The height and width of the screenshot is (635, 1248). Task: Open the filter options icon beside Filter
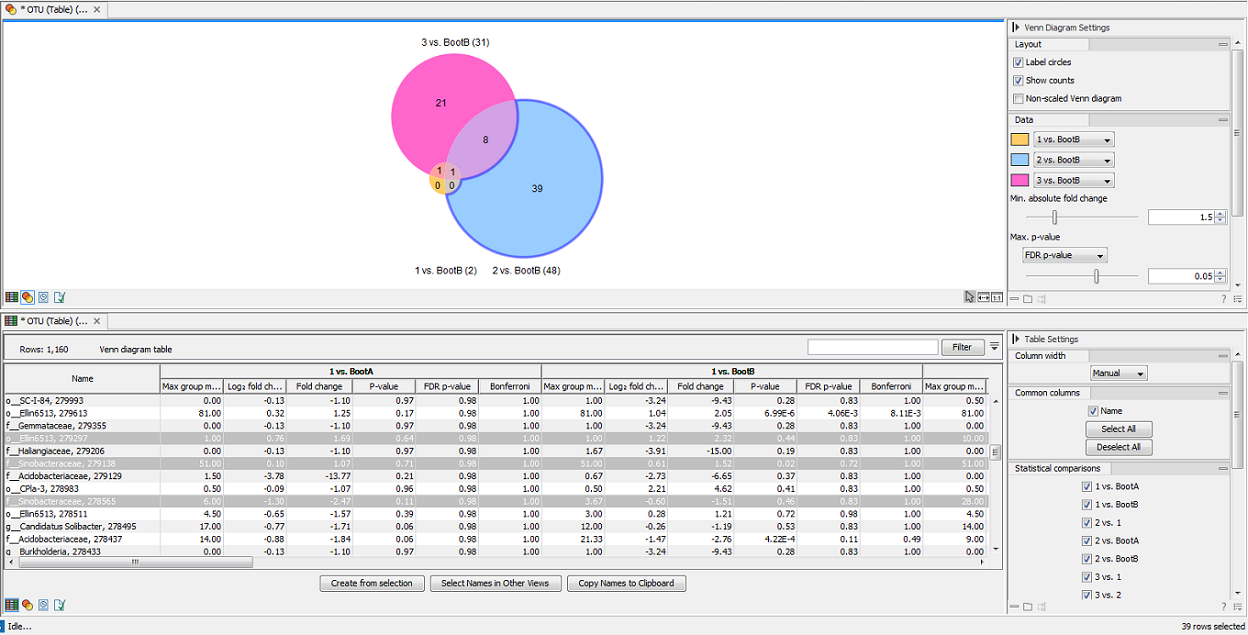(x=994, y=347)
